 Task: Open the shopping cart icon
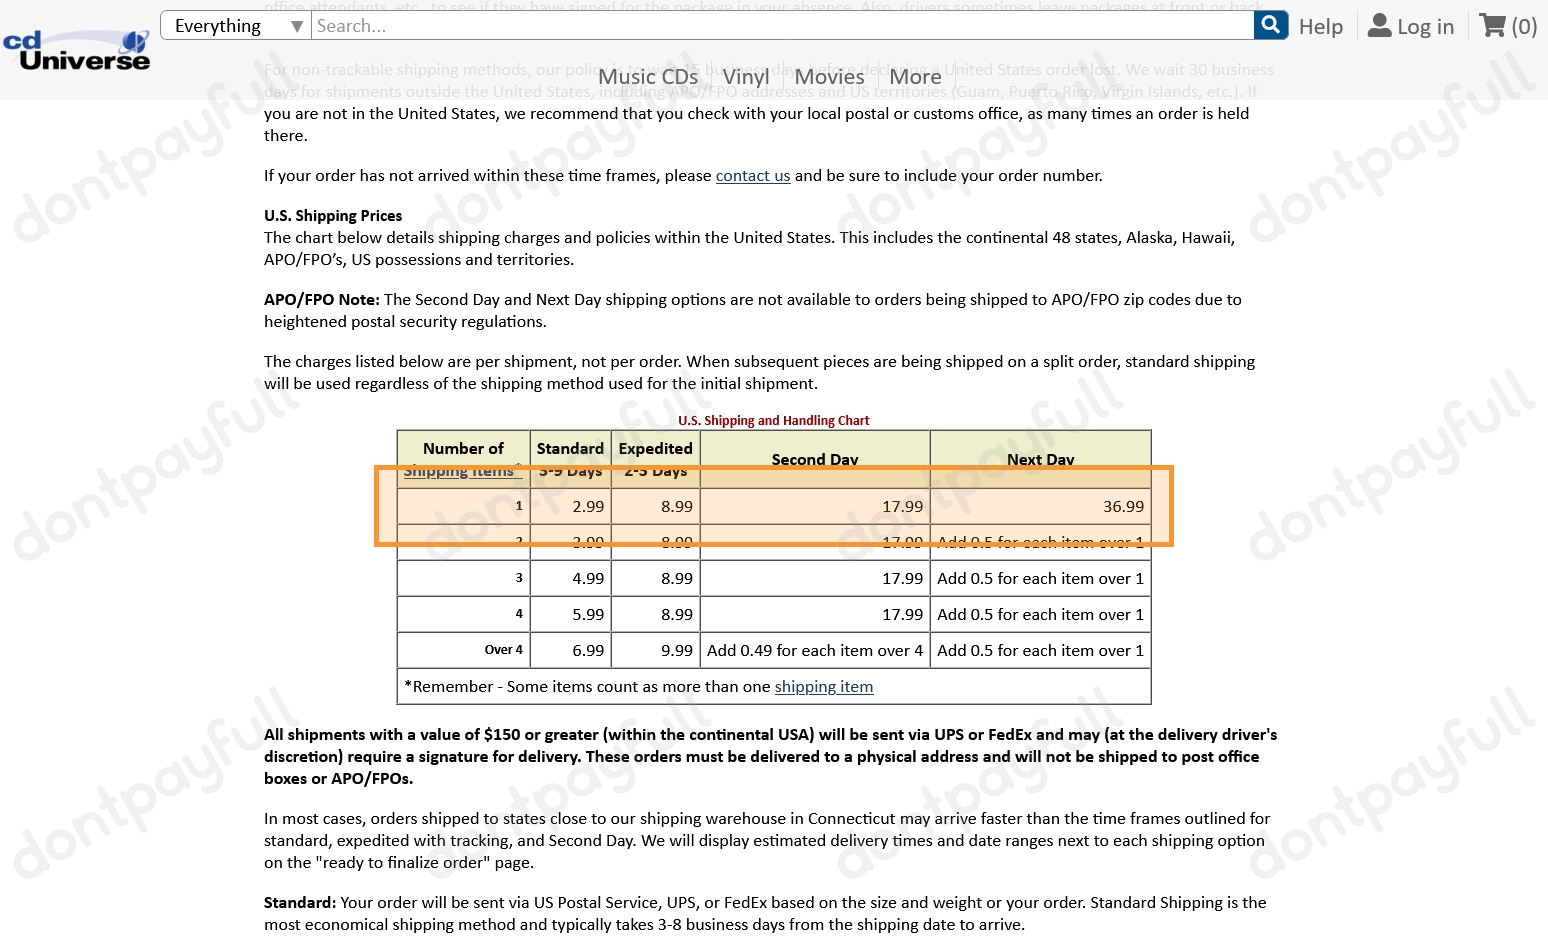coord(1492,26)
